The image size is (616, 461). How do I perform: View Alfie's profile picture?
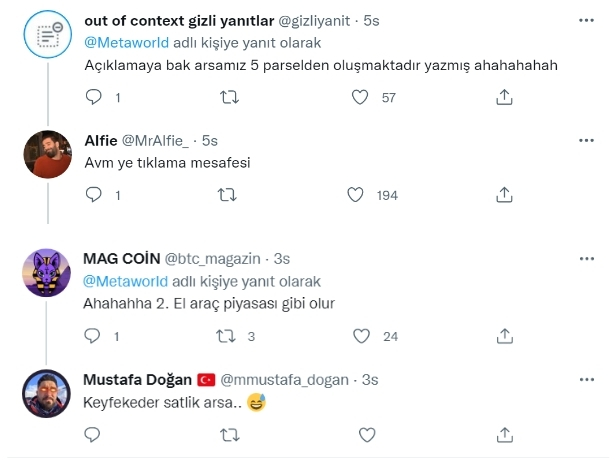pos(45,153)
